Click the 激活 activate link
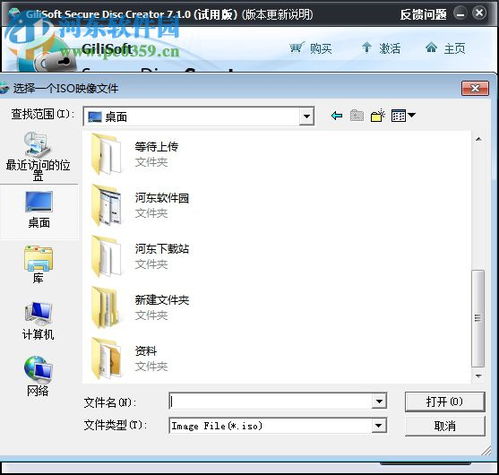 [381, 48]
